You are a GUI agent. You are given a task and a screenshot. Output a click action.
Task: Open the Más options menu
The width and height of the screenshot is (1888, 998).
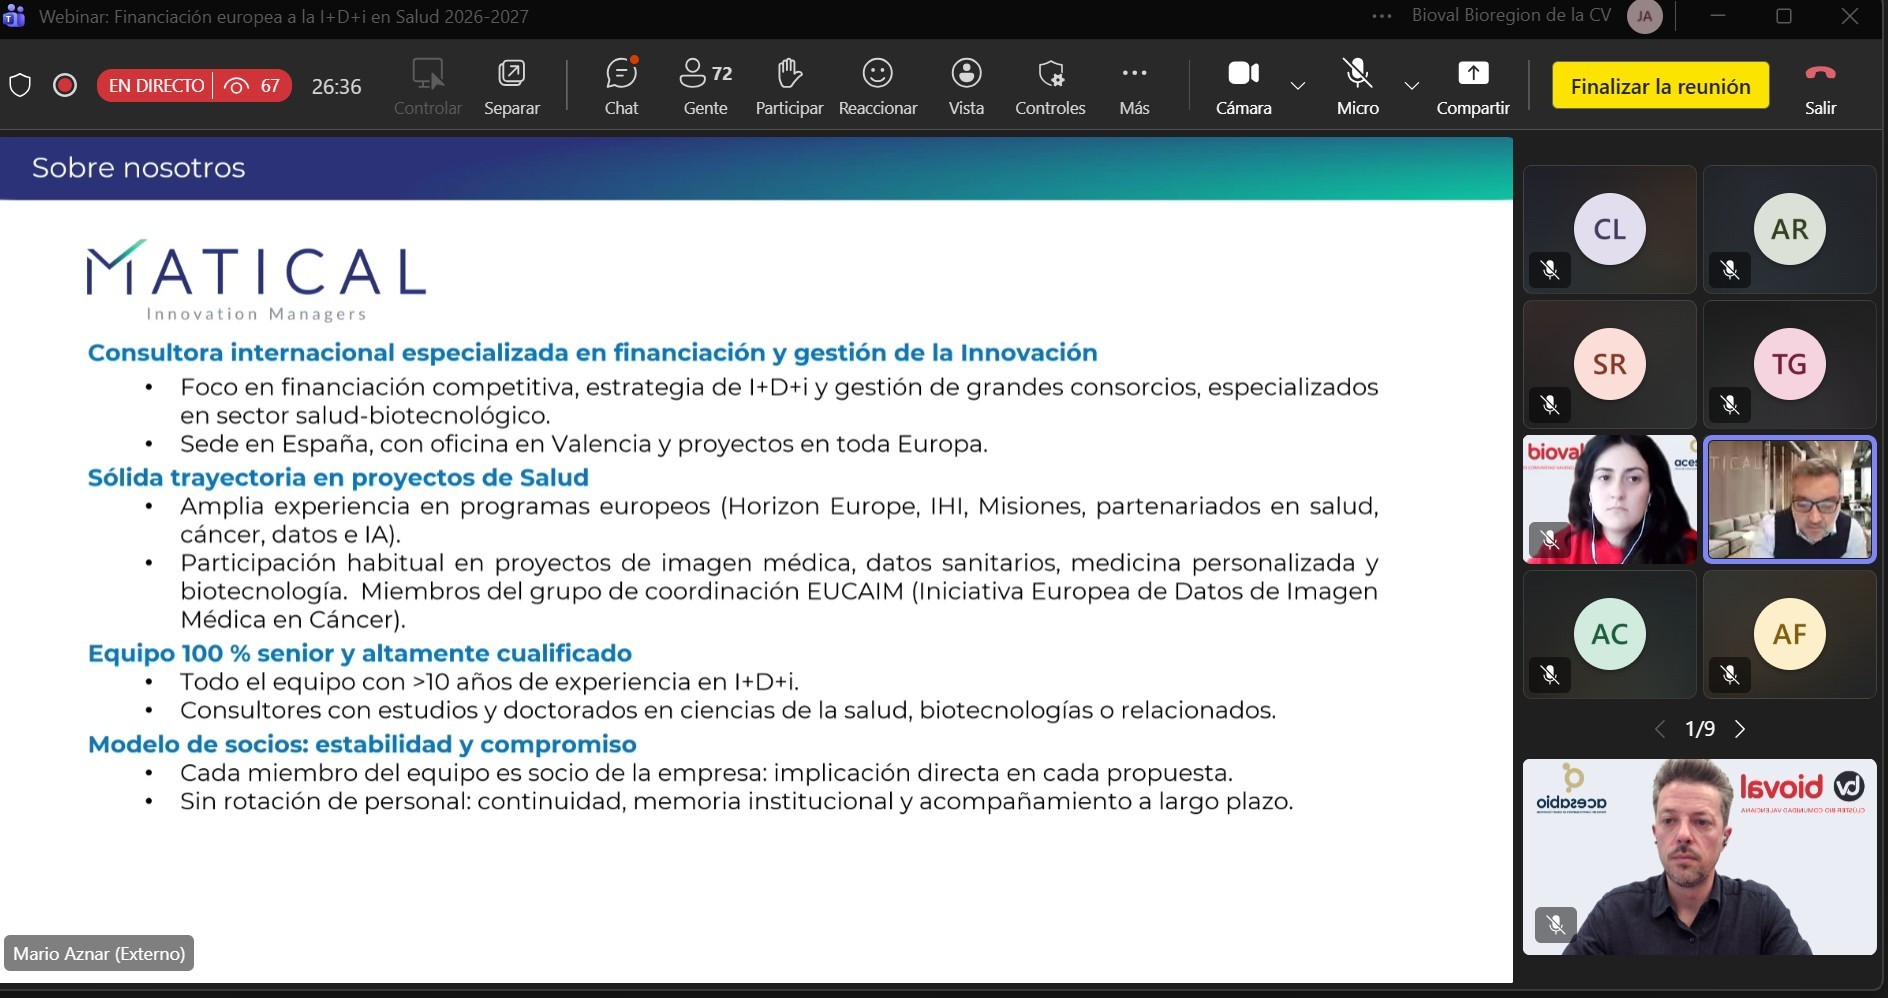tap(1134, 86)
